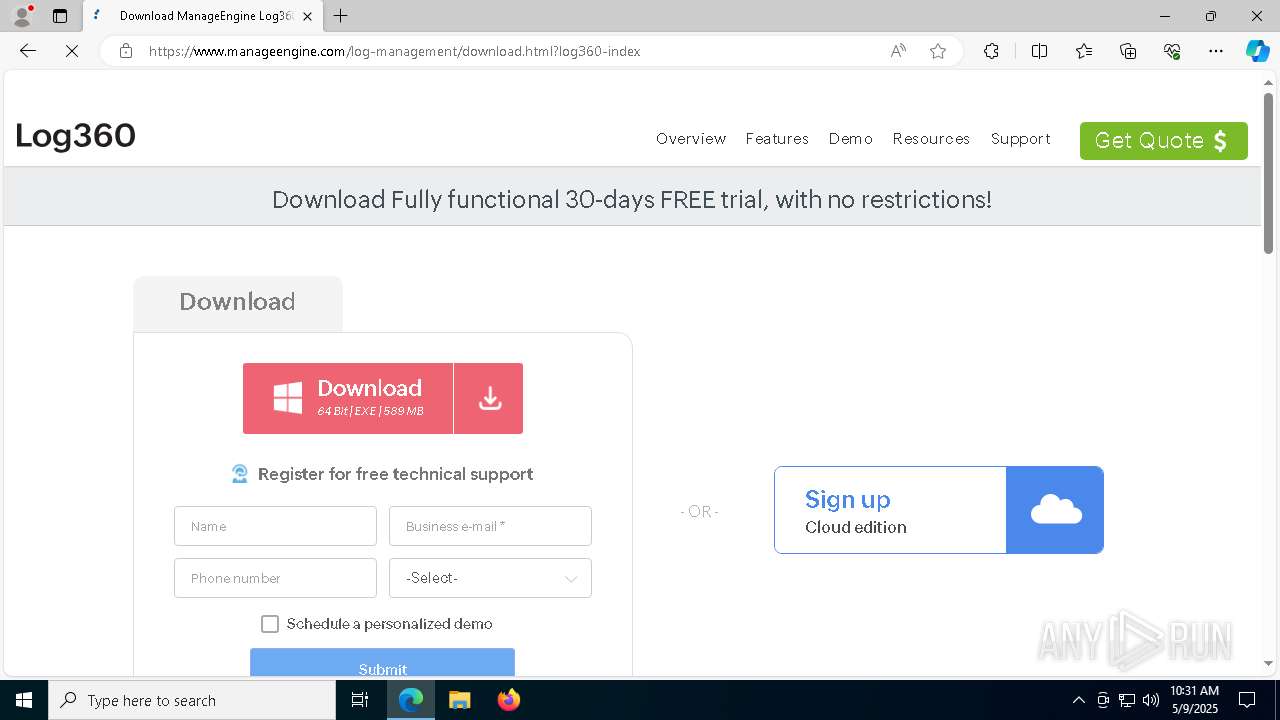Open the Favorites list icon

(x=1084, y=51)
